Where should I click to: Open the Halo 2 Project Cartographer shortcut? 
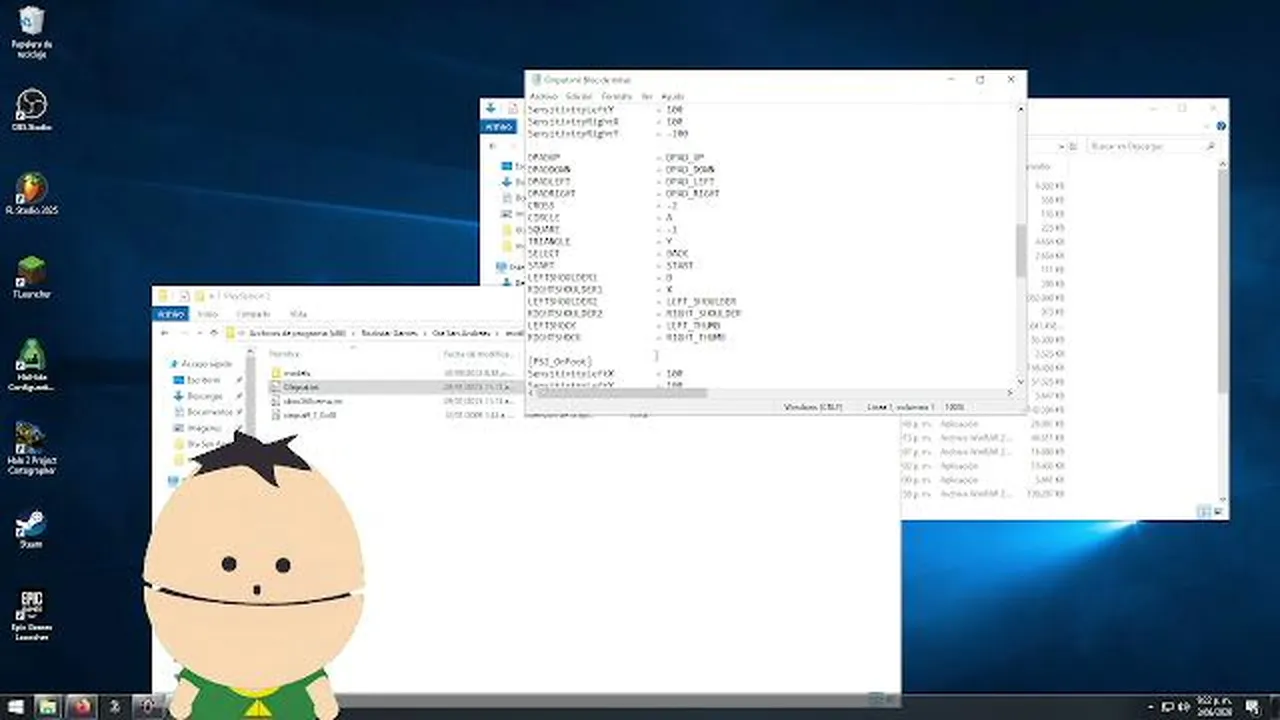32,448
